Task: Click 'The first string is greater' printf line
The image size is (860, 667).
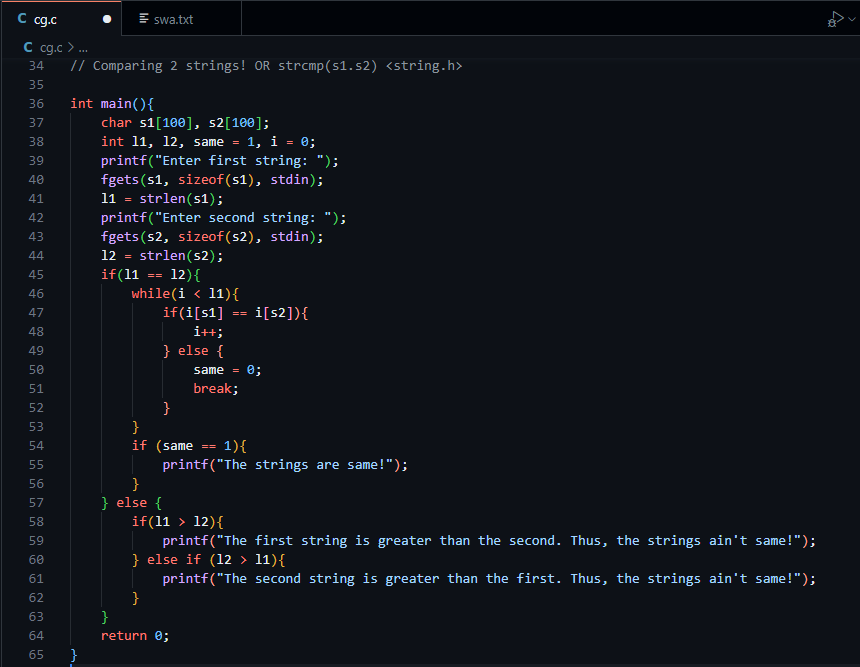Action: (x=489, y=541)
